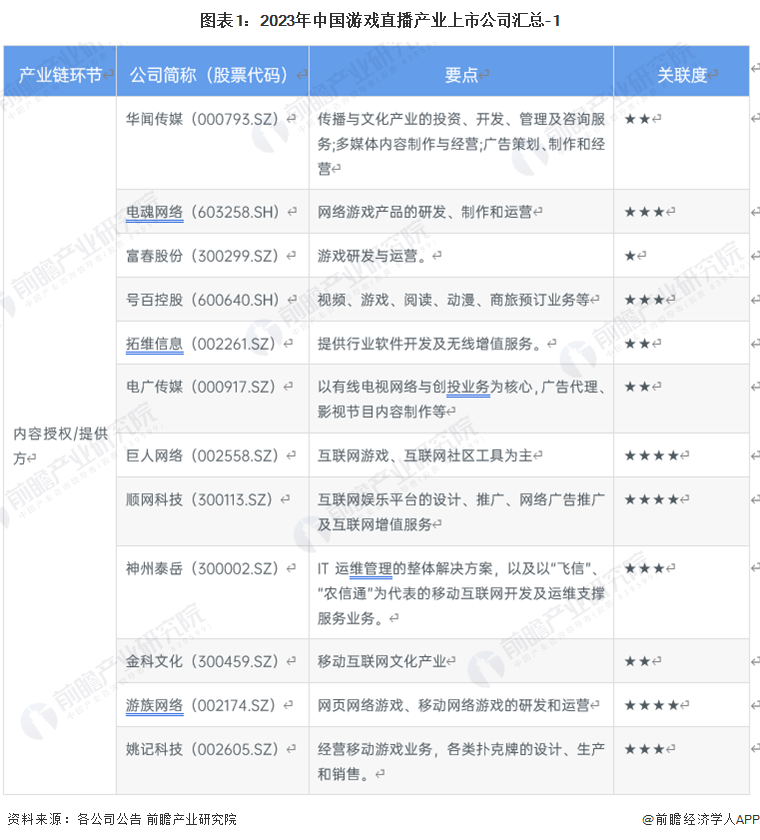Select the 号百控股（600640.SH） cell
Image resolution: width=760 pixels, height=840 pixels.
[213, 299]
